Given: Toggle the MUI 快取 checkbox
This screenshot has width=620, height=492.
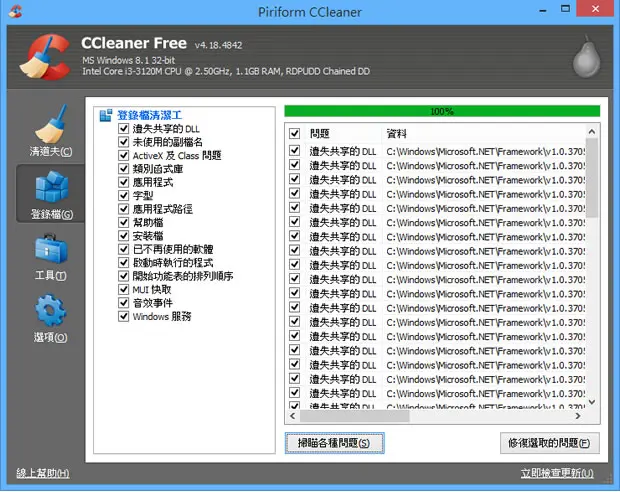Looking at the screenshot, I should [123, 290].
